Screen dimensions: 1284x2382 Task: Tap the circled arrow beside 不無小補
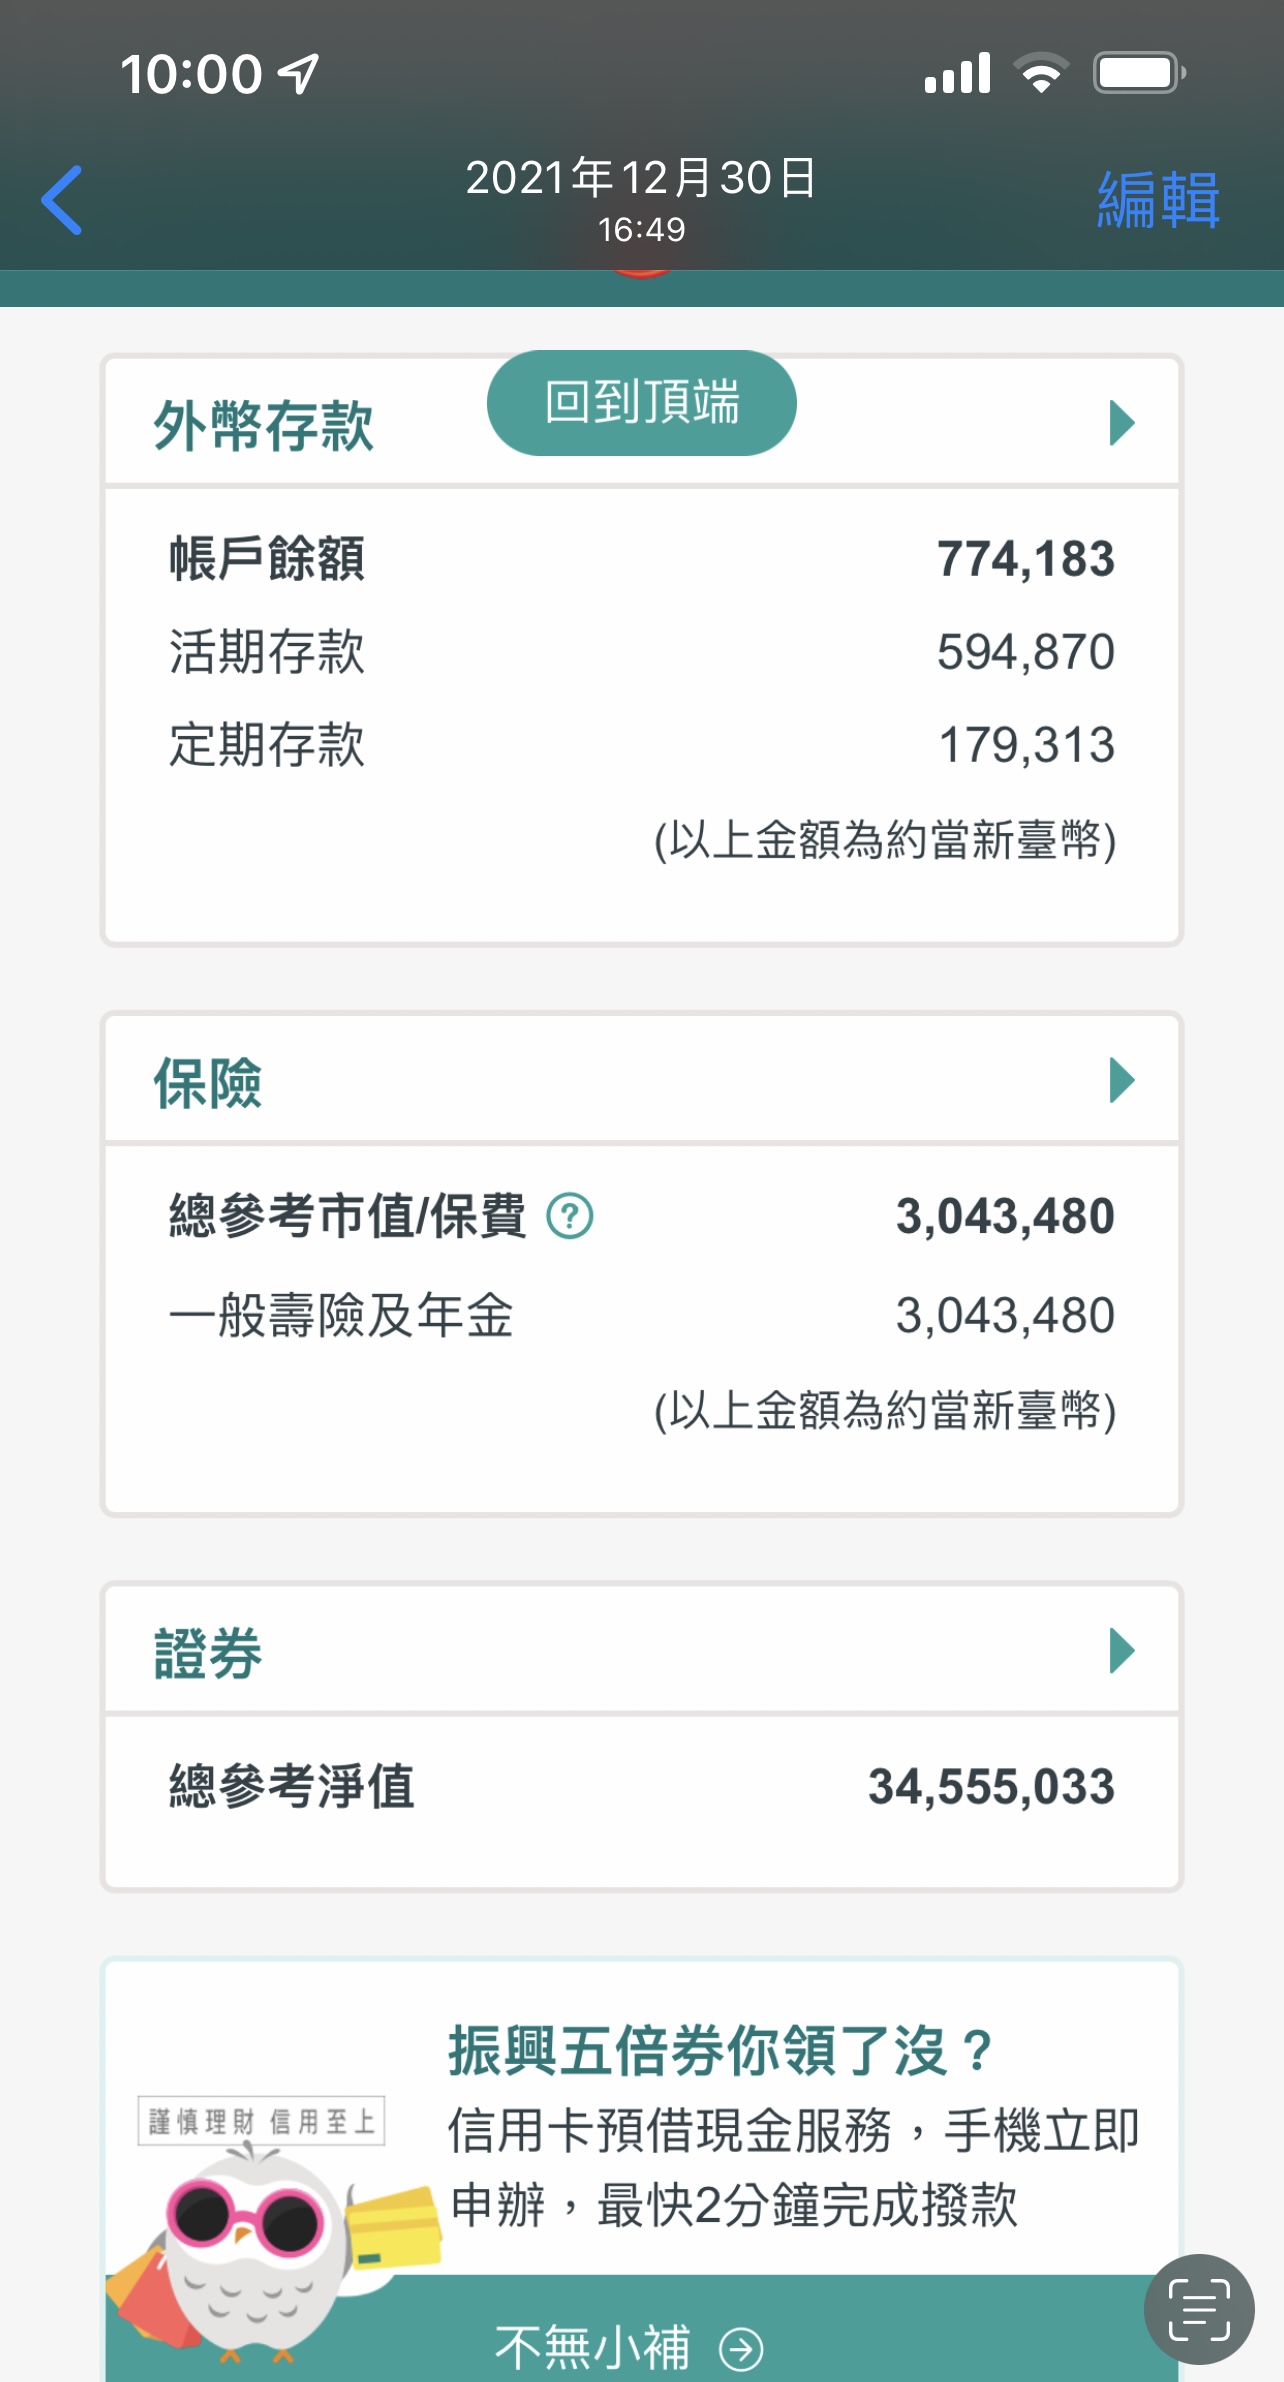pyautogui.click(x=741, y=2349)
